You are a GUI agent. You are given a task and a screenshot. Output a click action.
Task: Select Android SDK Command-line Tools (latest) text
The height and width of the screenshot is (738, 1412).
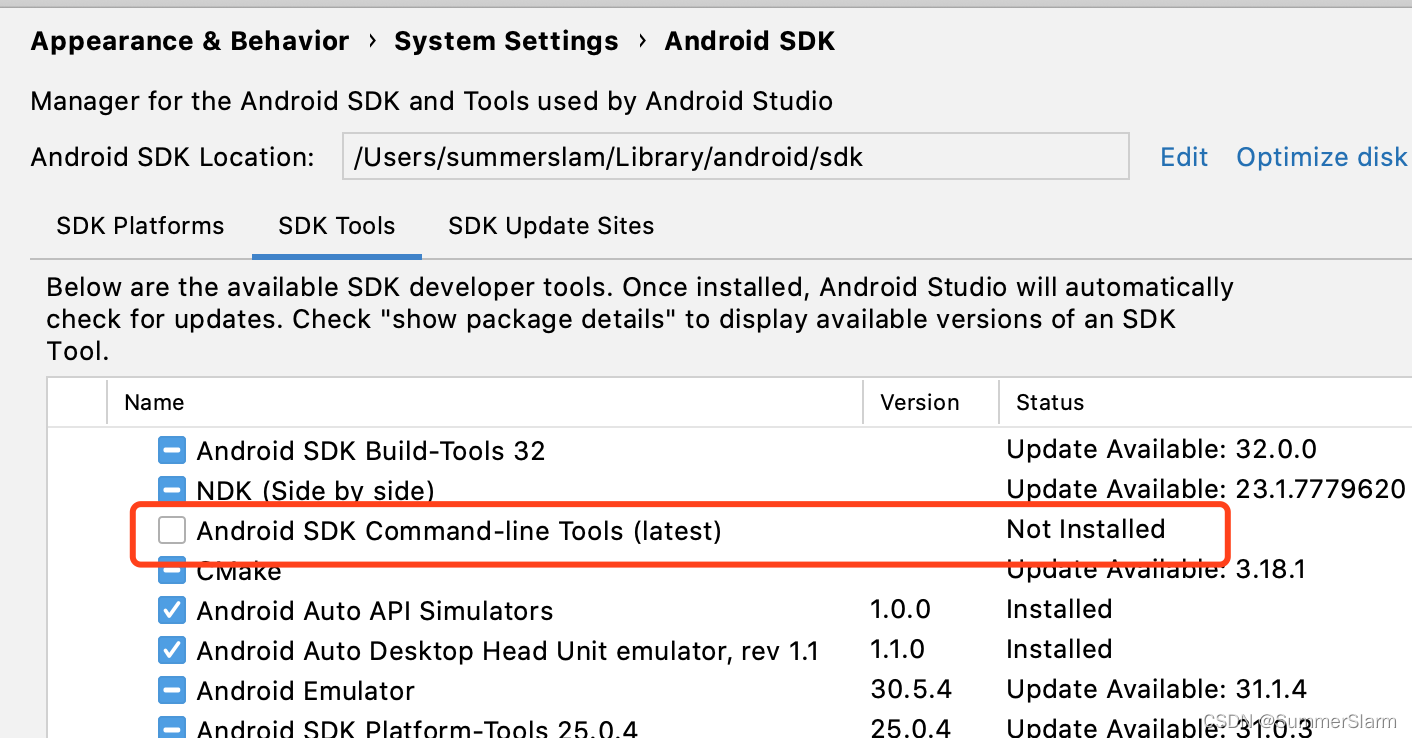click(x=459, y=531)
